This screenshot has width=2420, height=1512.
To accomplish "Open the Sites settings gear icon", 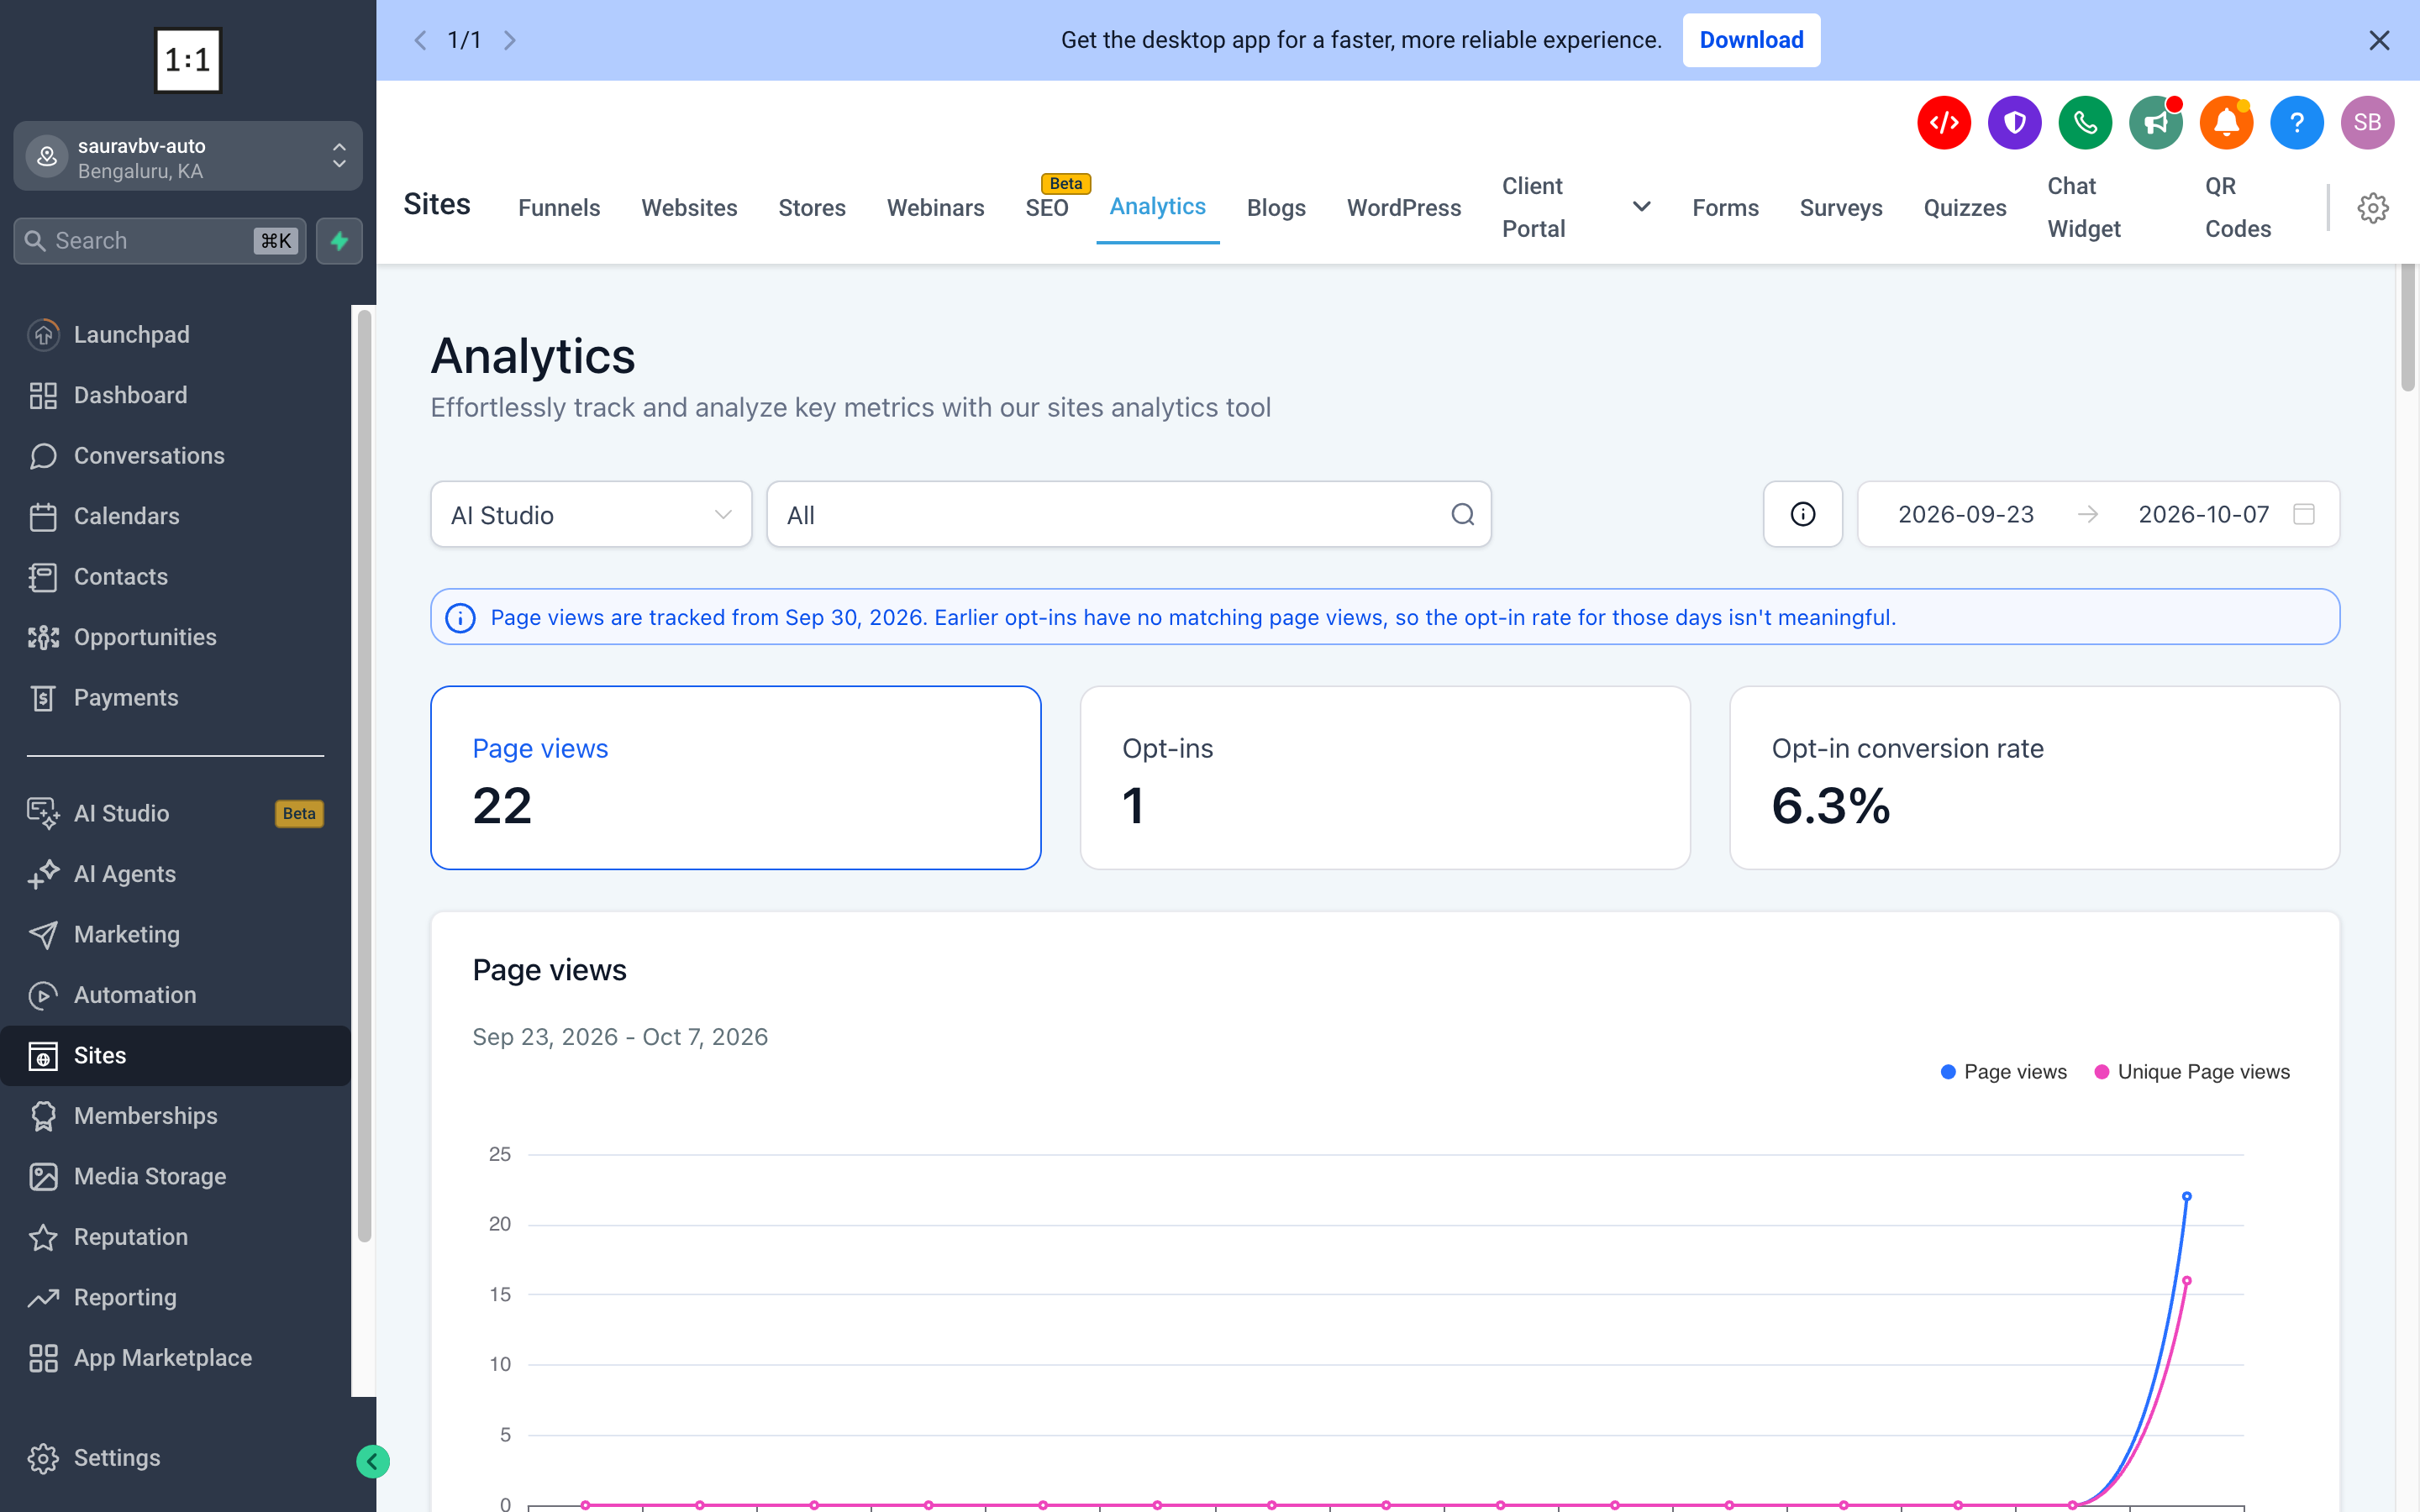I will (2373, 208).
